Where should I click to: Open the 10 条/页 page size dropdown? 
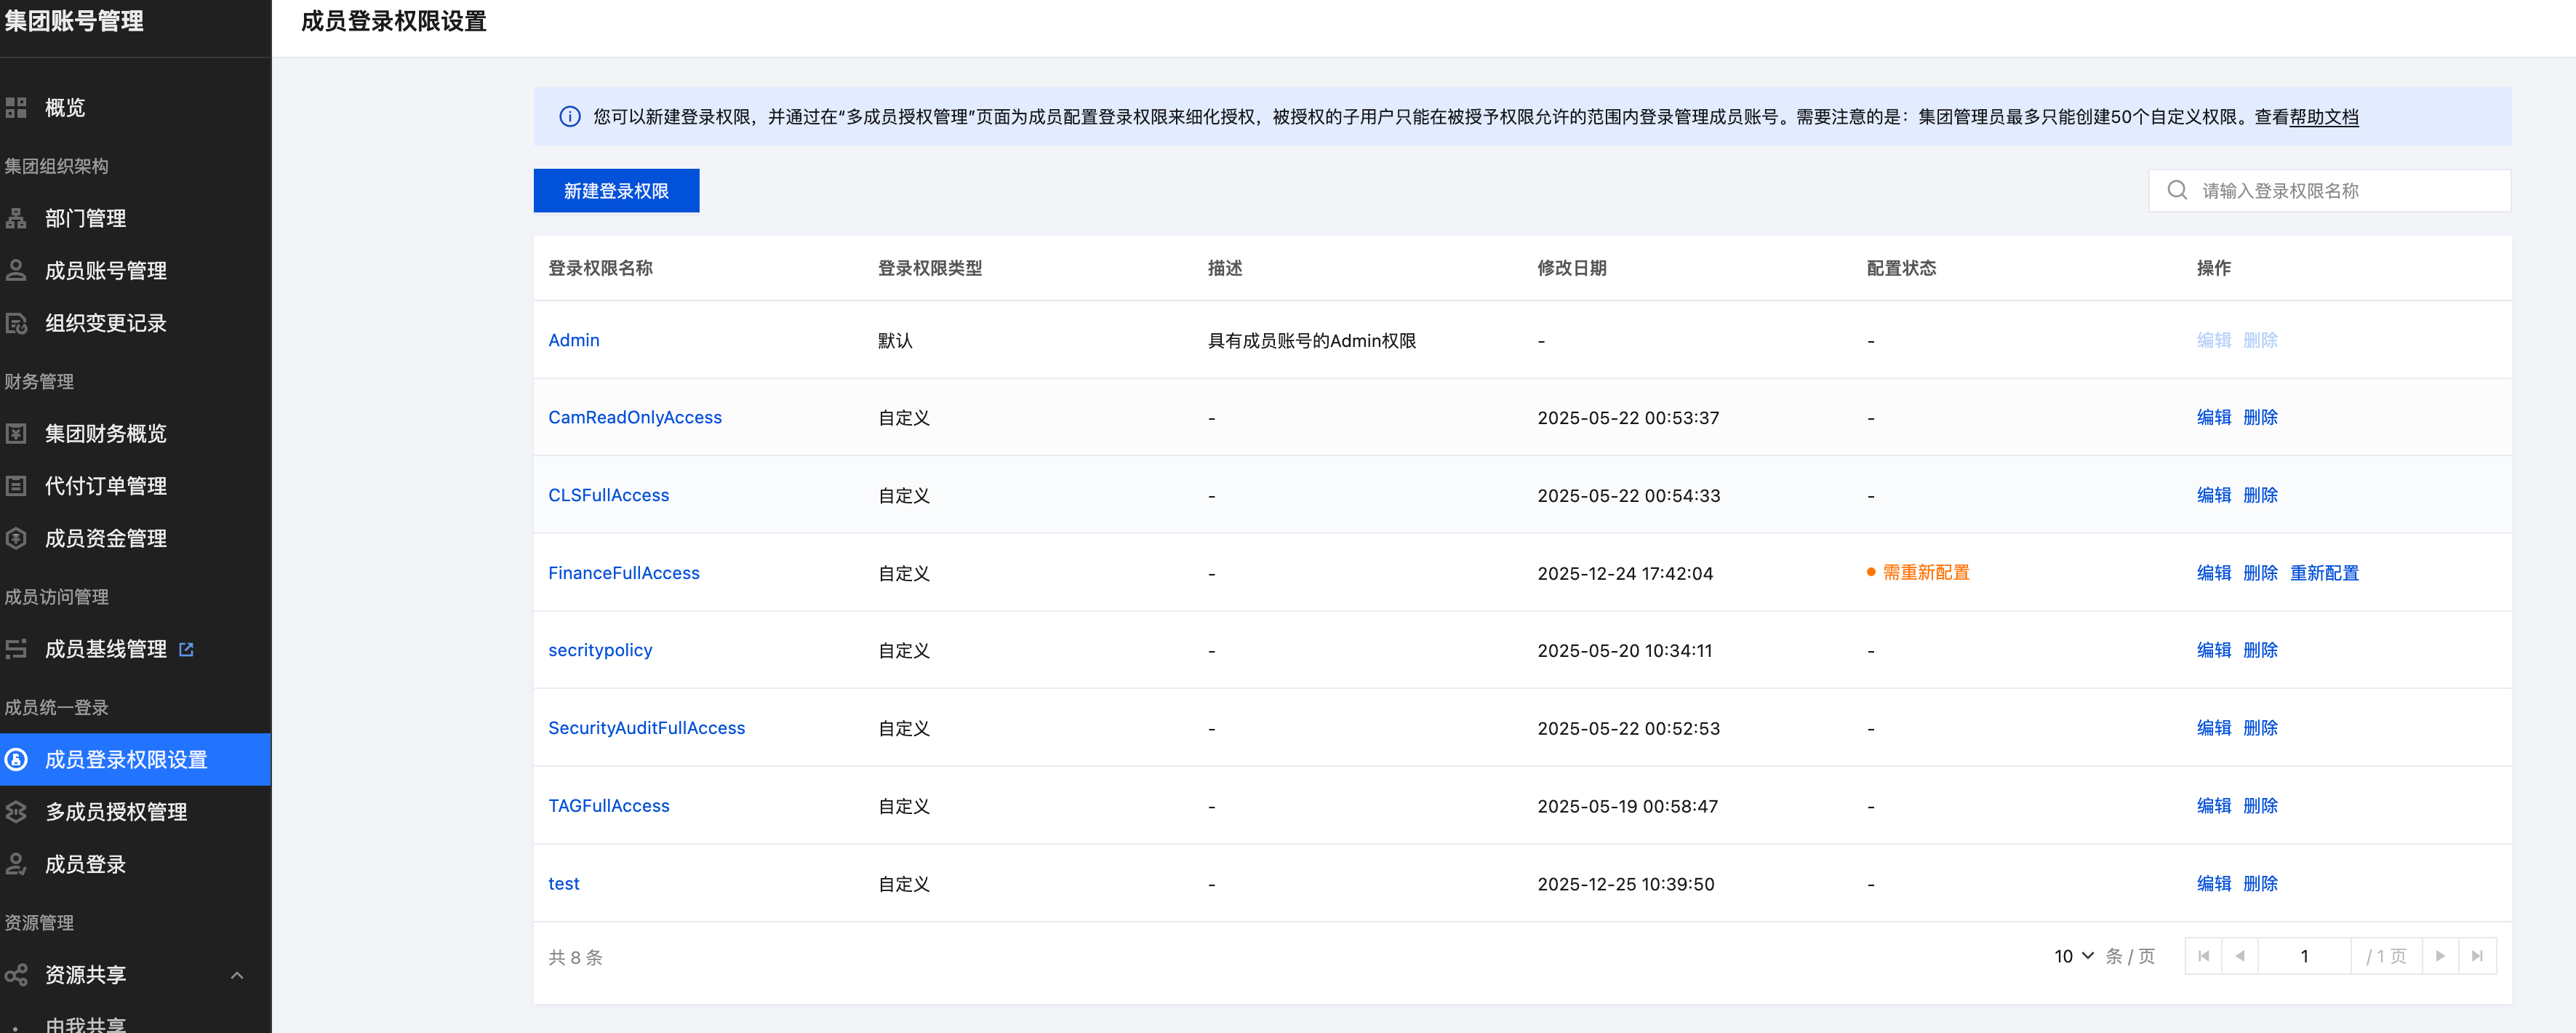click(2073, 956)
